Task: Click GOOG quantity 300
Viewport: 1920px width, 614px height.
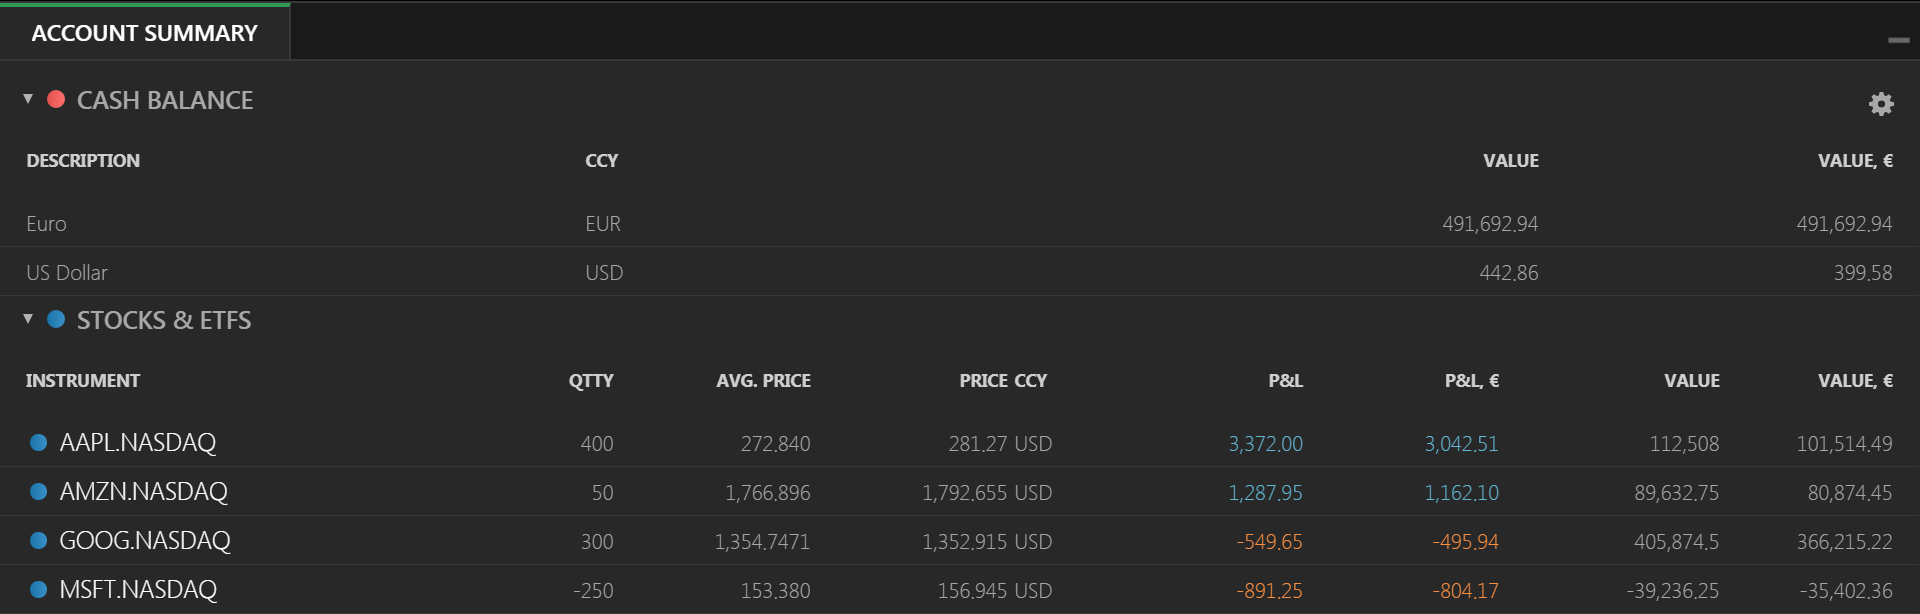Action: (597, 542)
